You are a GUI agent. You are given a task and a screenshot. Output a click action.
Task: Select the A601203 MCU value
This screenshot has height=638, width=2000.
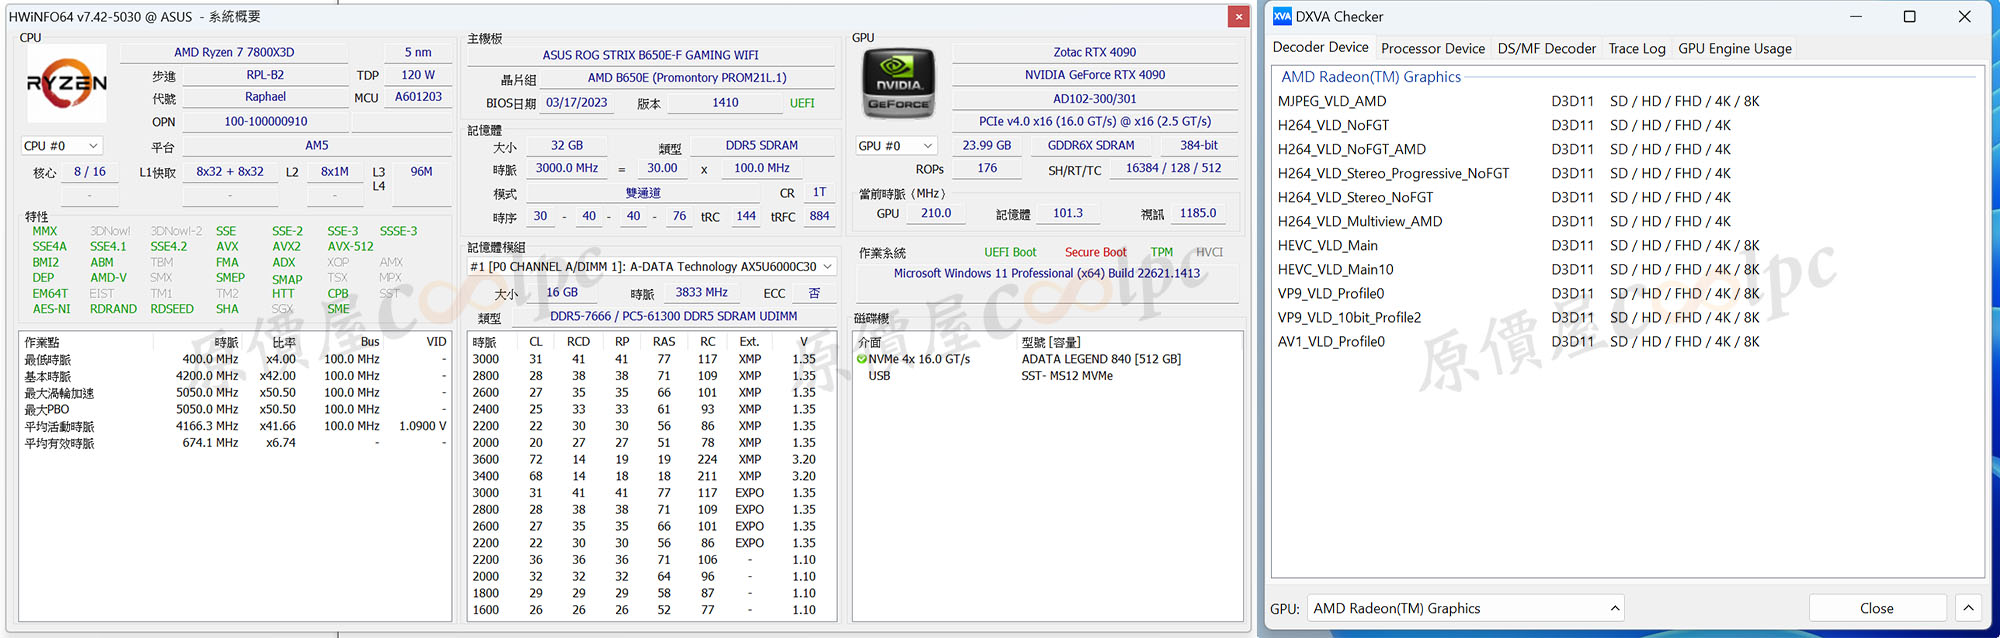418,97
